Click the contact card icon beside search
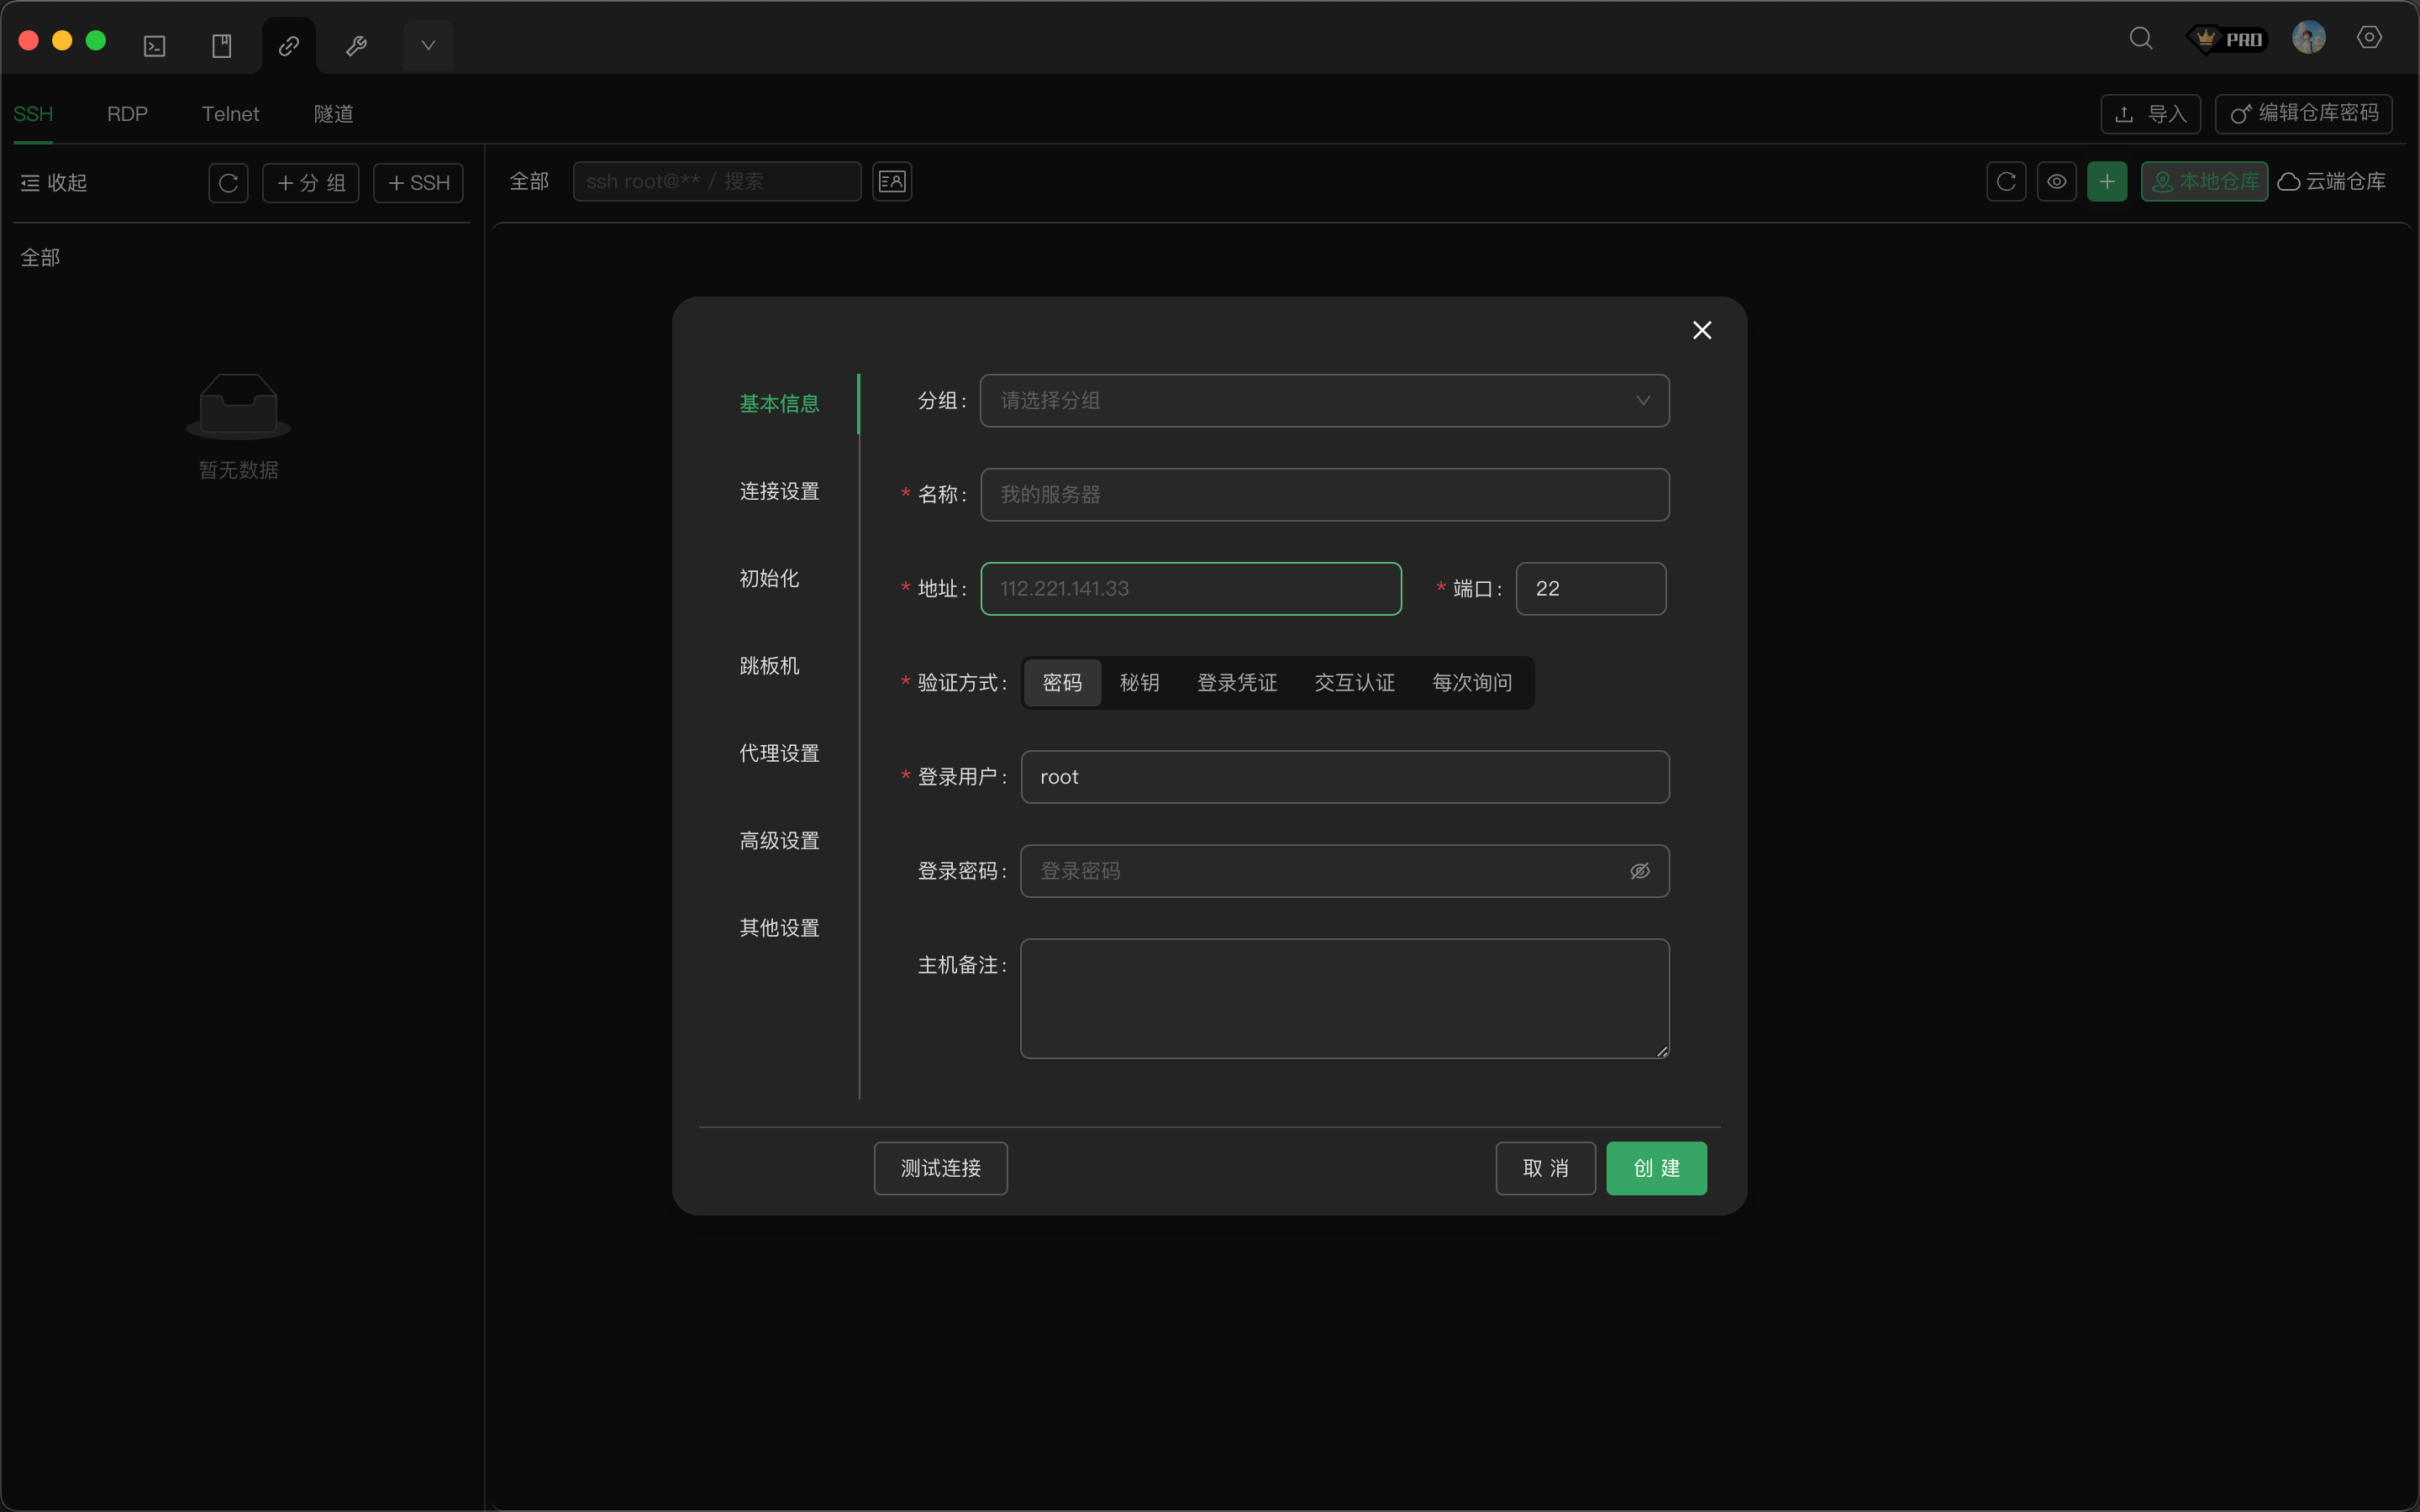 [891, 182]
